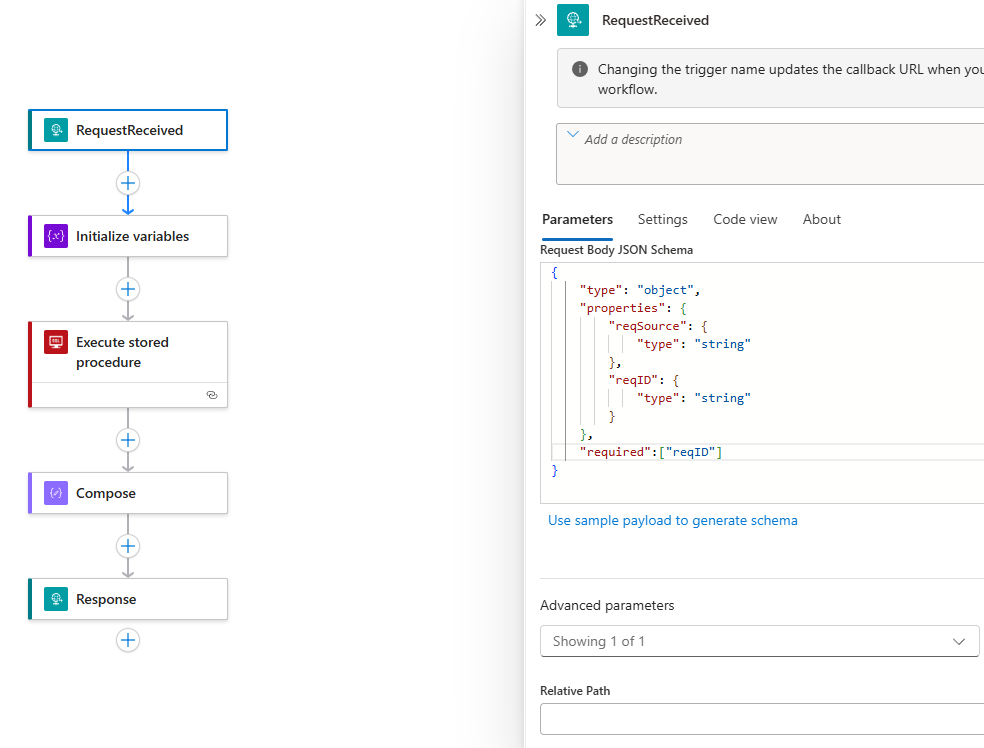Click the Initialize variables action icon
Viewport: 984px width, 748px height.
[x=55, y=236]
